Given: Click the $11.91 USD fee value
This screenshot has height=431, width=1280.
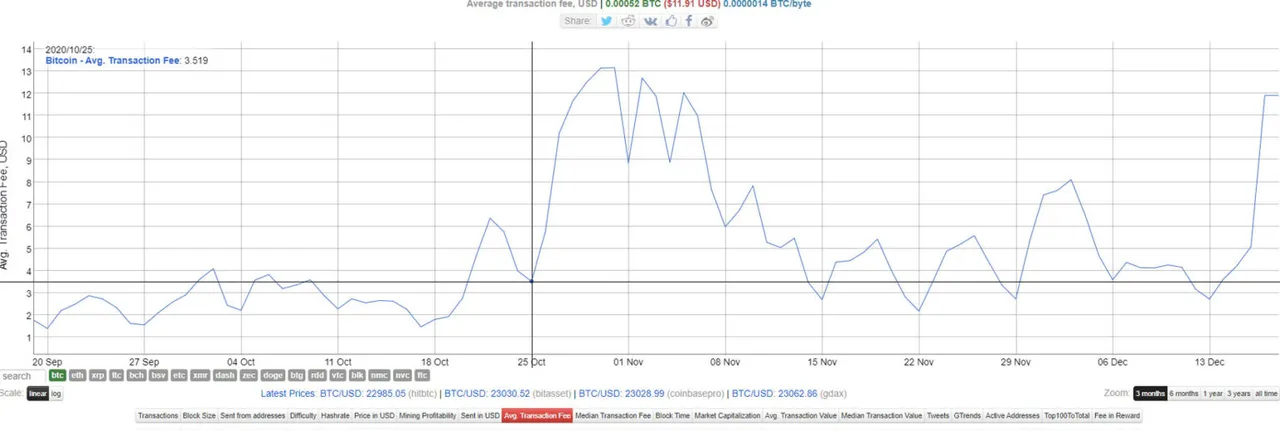Looking at the screenshot, I should point(693,4).
